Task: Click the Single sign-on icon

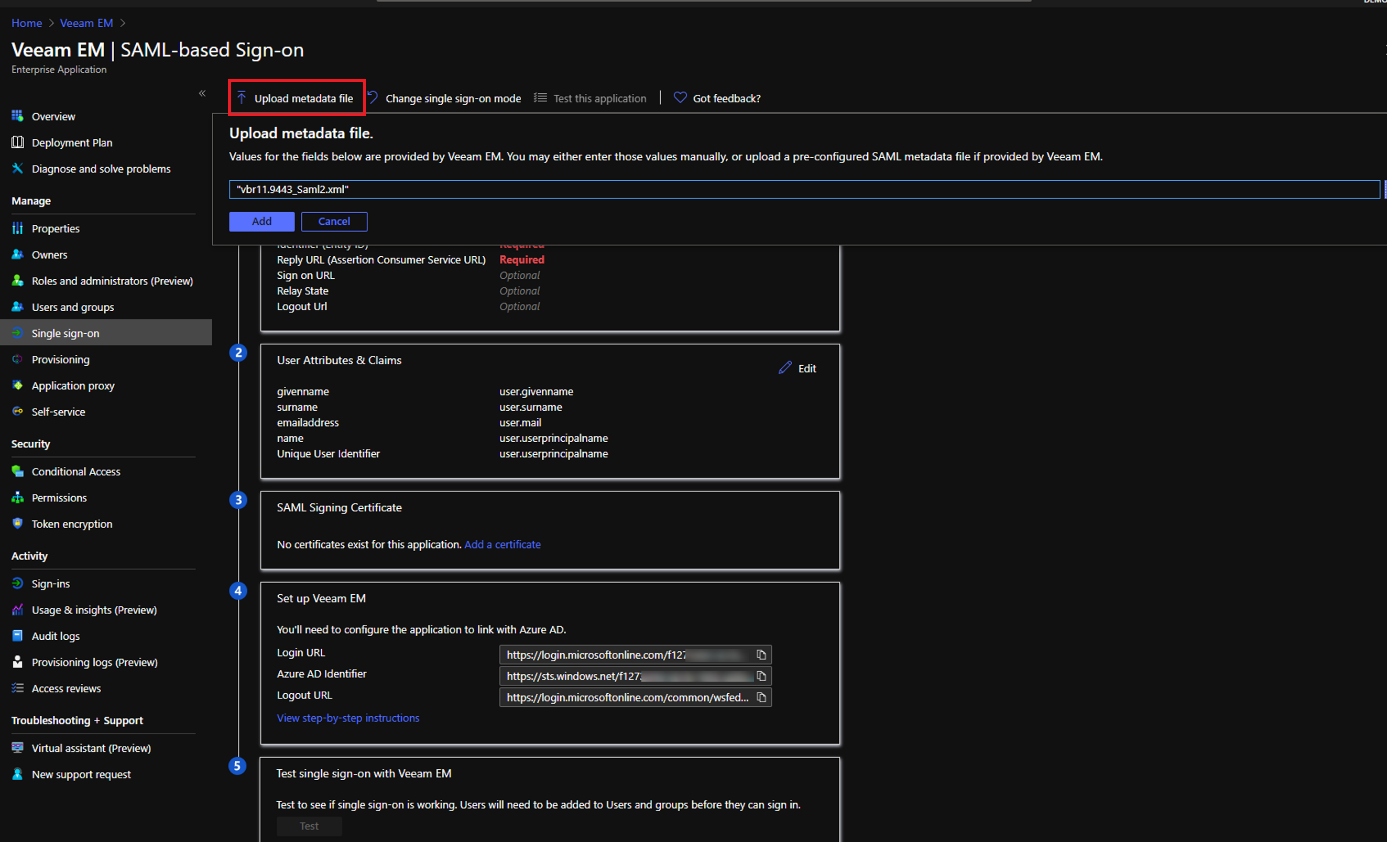Action: [17, 333]
